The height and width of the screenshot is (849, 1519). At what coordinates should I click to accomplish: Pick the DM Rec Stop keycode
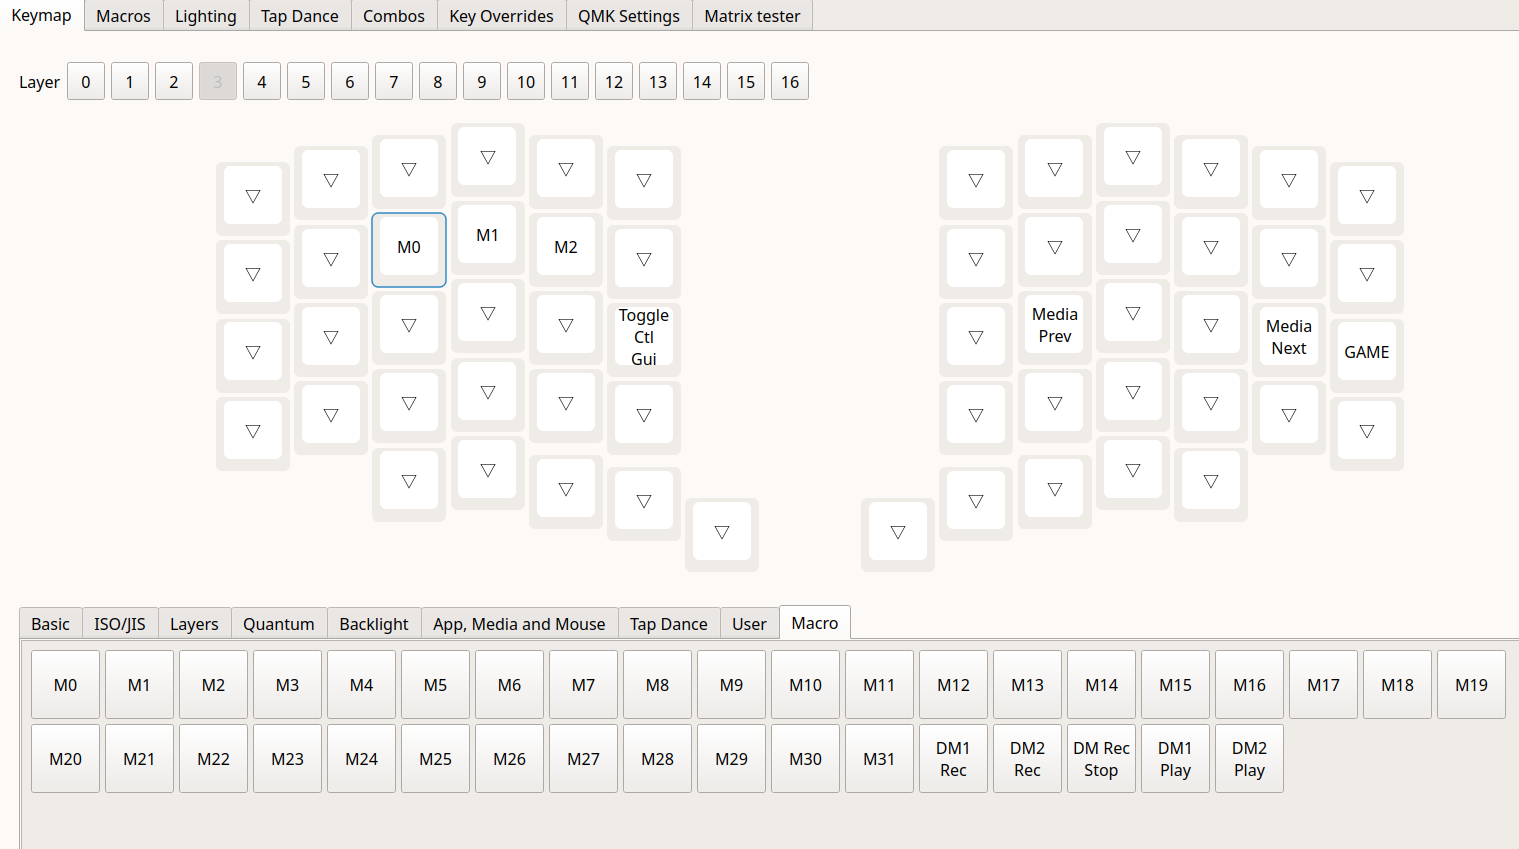[x=1101, y=759]
